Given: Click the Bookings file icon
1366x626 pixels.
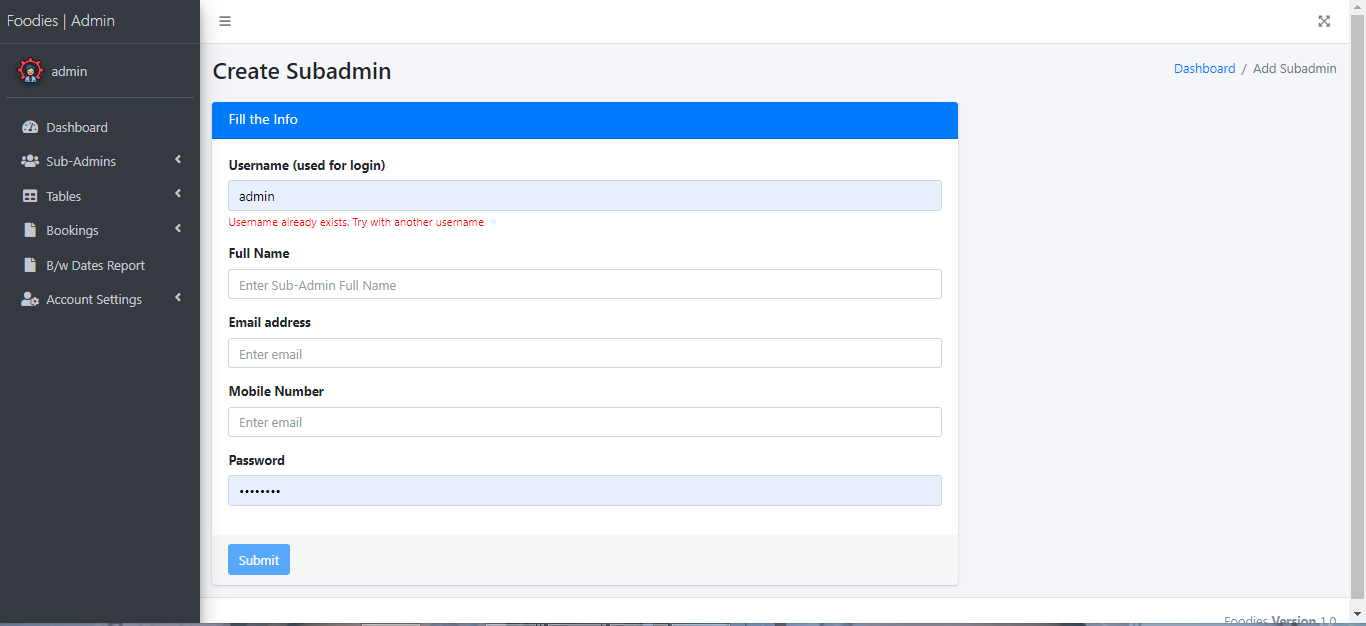Looking at the screenshot, I should [30, 230].
